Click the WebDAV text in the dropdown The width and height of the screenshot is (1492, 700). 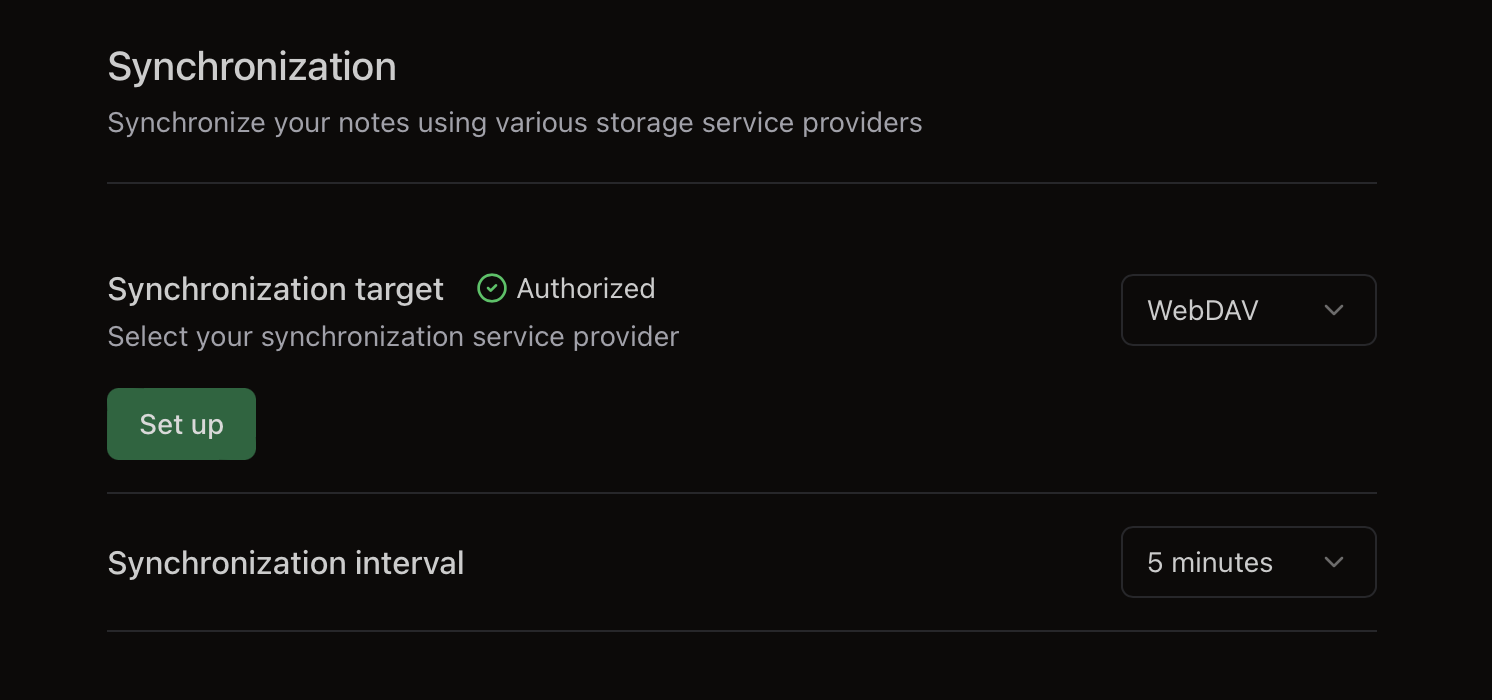click(x=1202, y=310)
